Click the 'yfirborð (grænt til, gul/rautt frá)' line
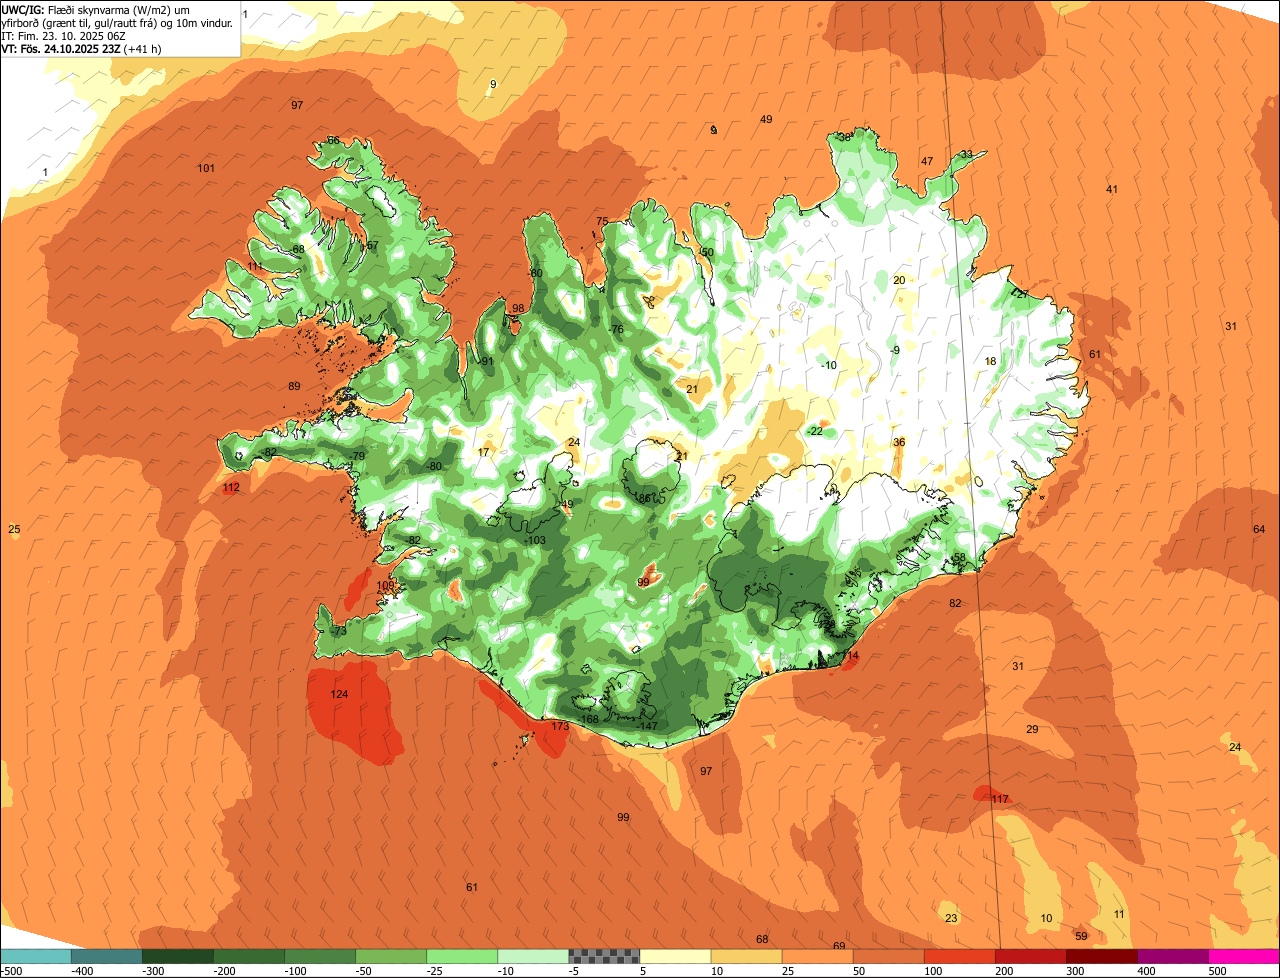Image resolution: width=1280 pixels, height=978 pixels. coord(117,22)
